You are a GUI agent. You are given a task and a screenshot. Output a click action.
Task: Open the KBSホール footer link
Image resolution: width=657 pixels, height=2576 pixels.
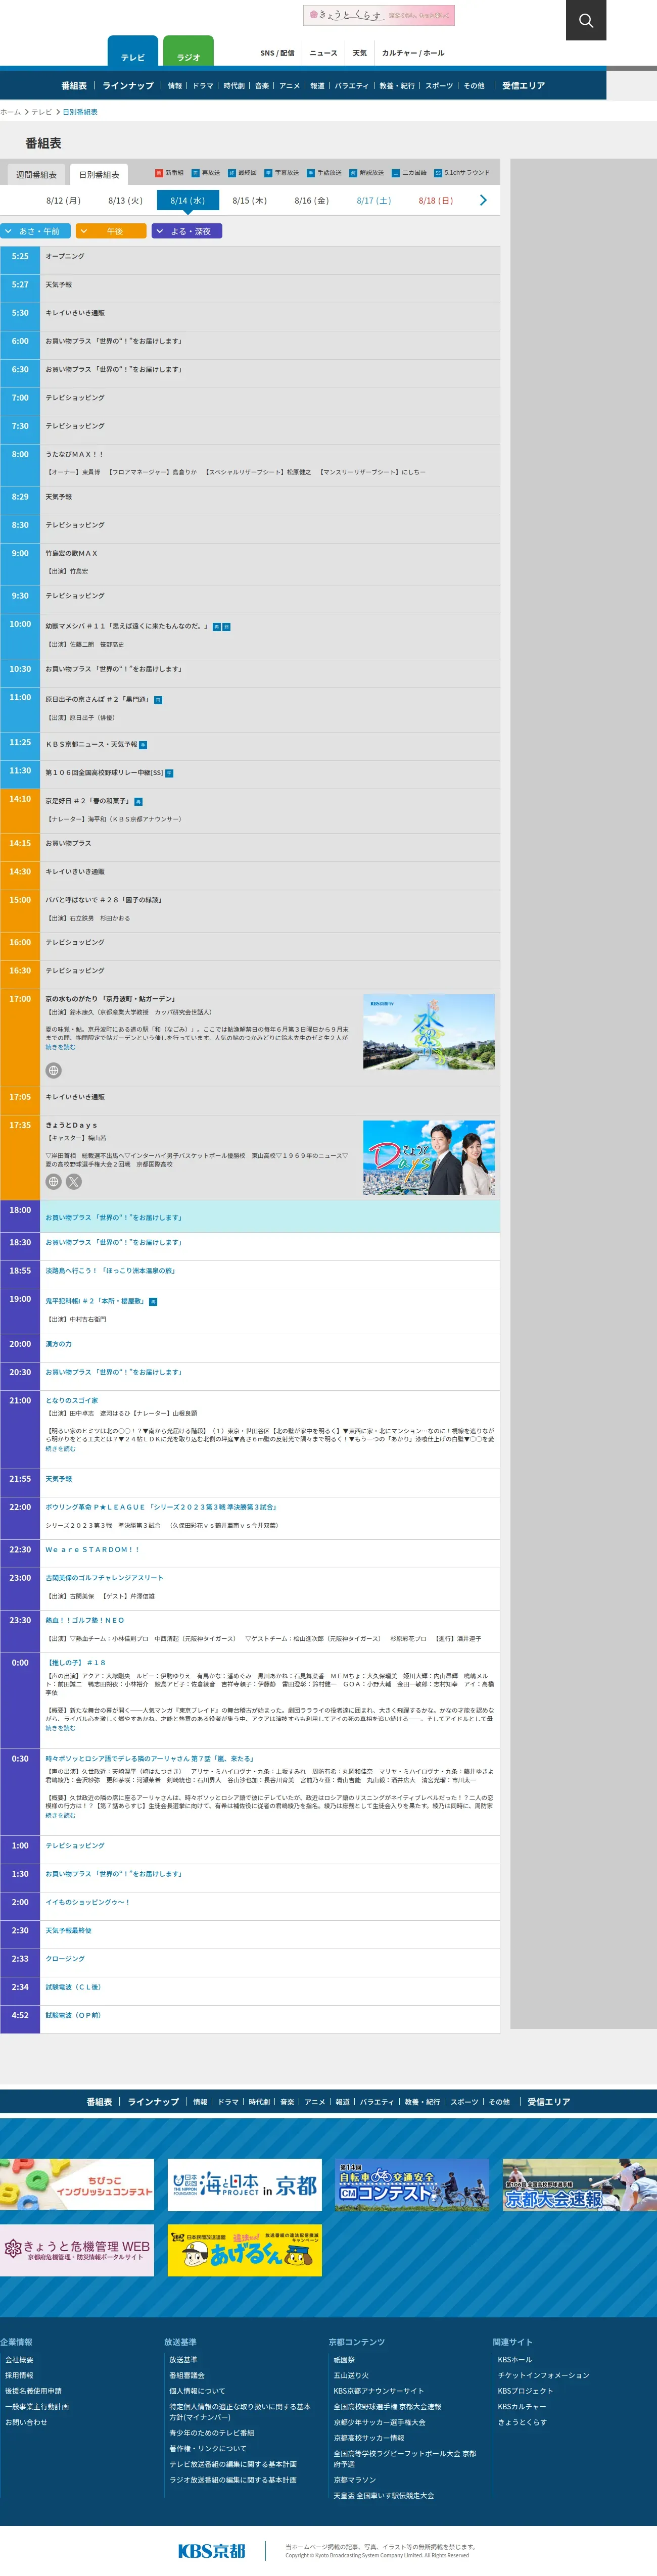tap(515, 2359)
